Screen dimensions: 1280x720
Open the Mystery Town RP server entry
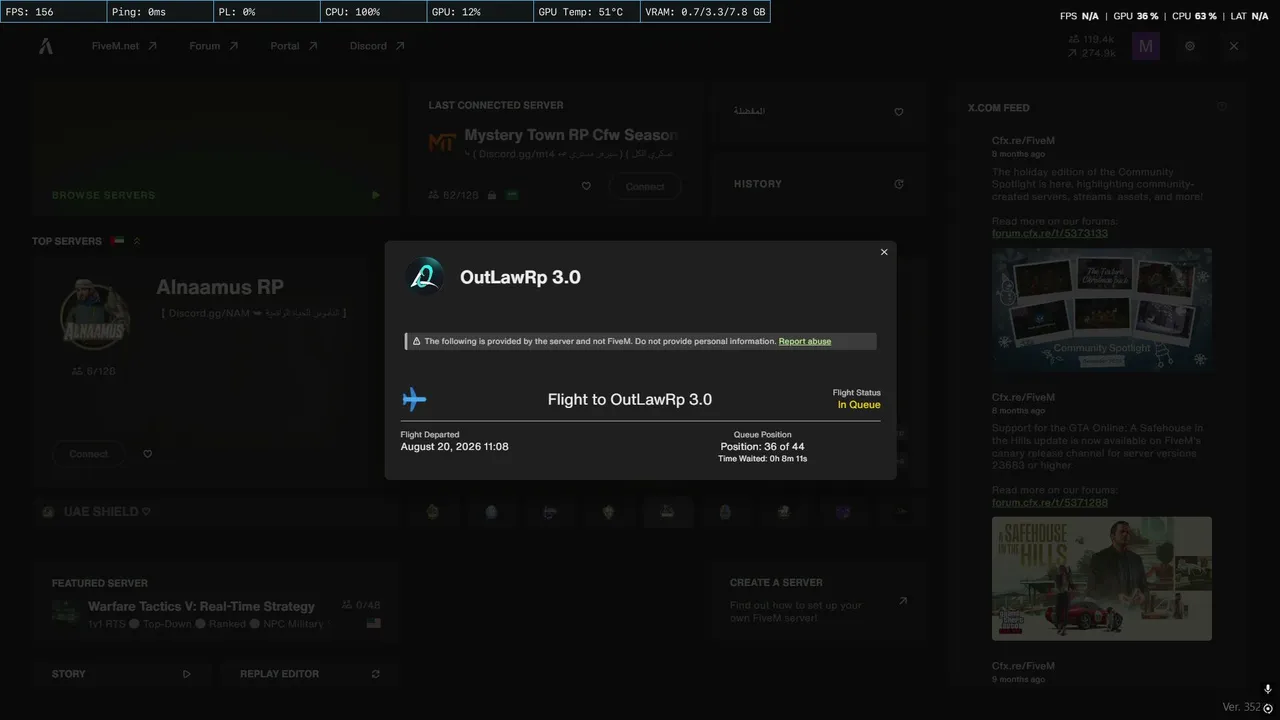571,135
